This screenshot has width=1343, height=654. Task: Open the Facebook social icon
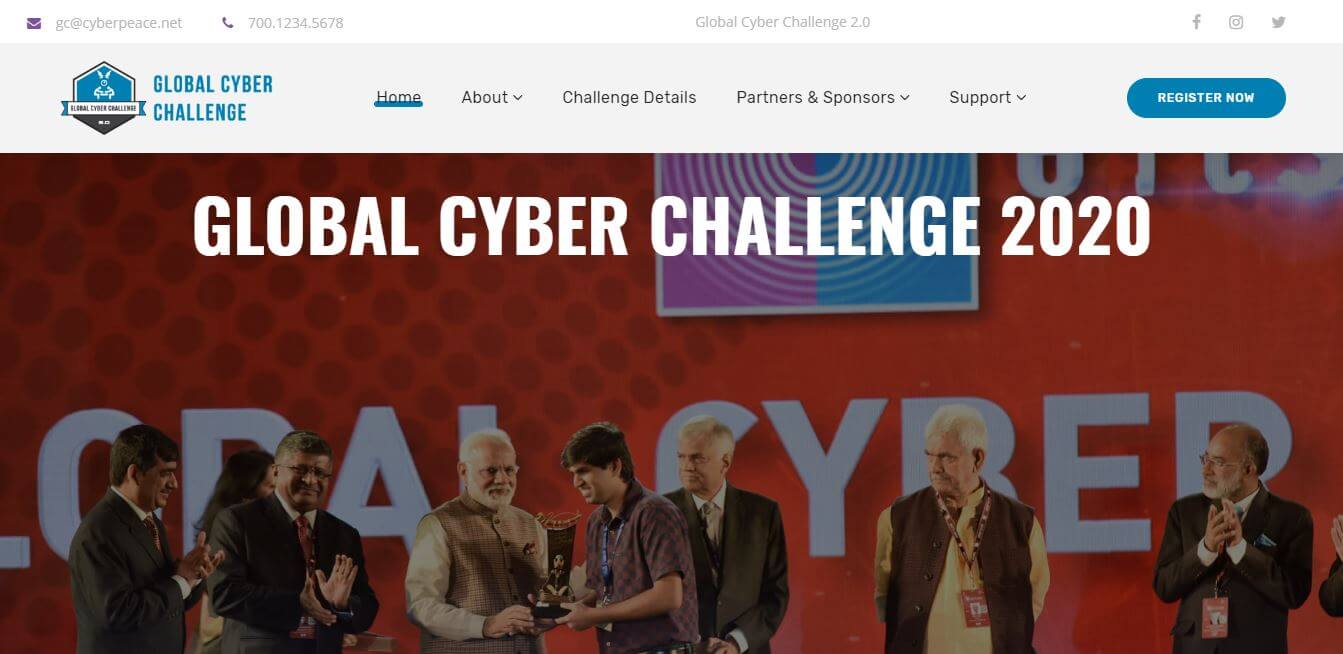tap(1196, 22)
